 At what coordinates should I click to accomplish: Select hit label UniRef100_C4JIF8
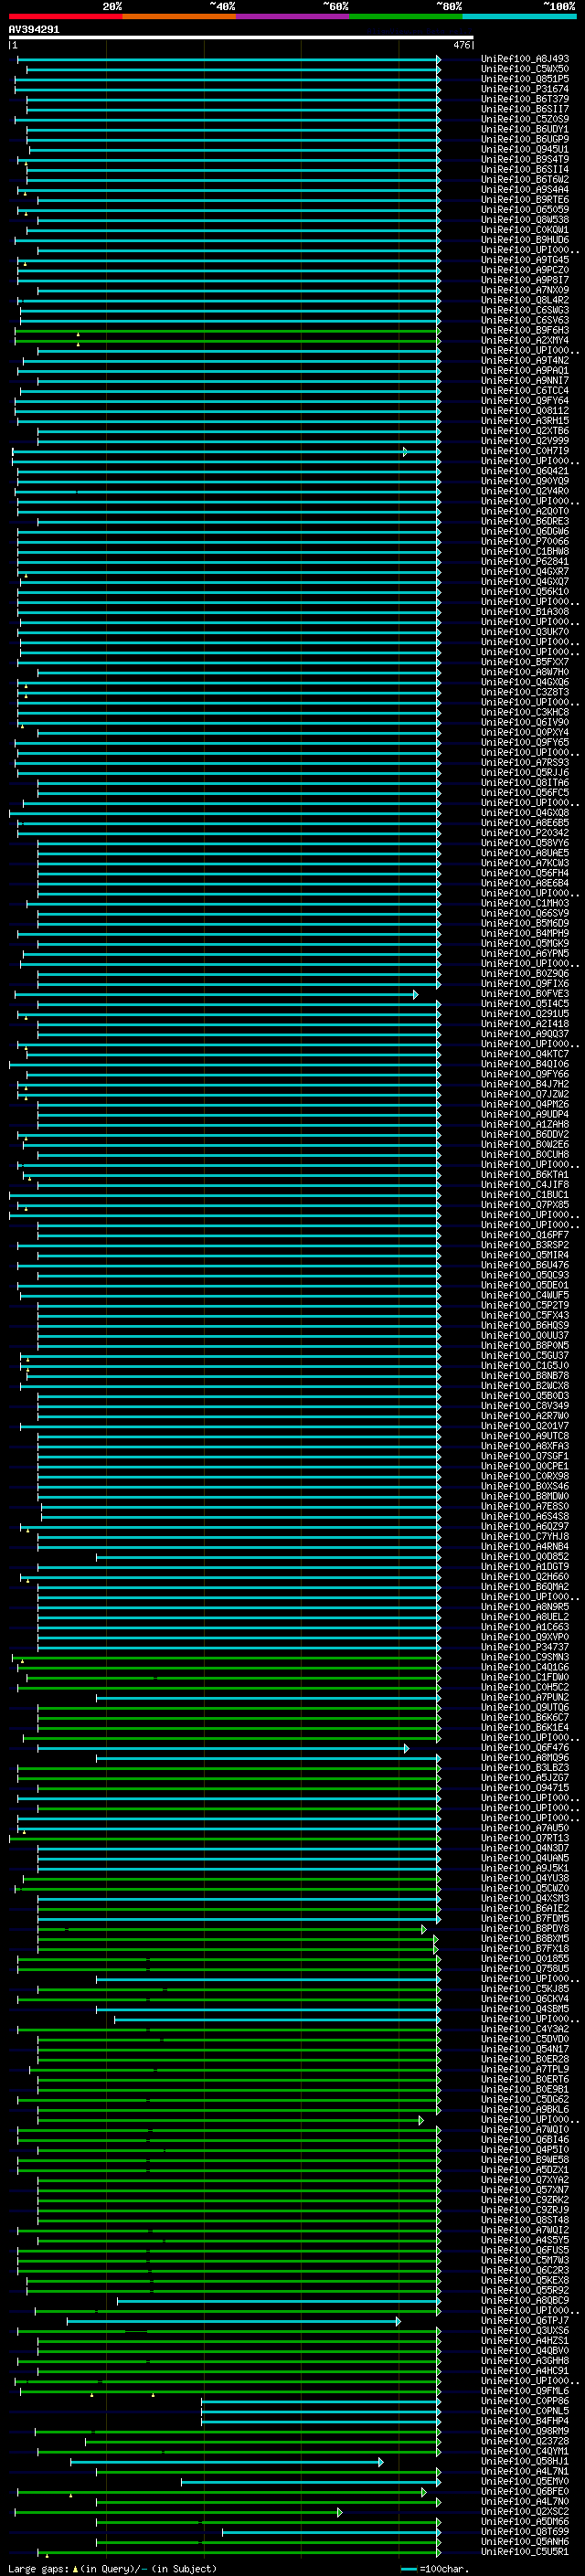[x=525, y=1184]
